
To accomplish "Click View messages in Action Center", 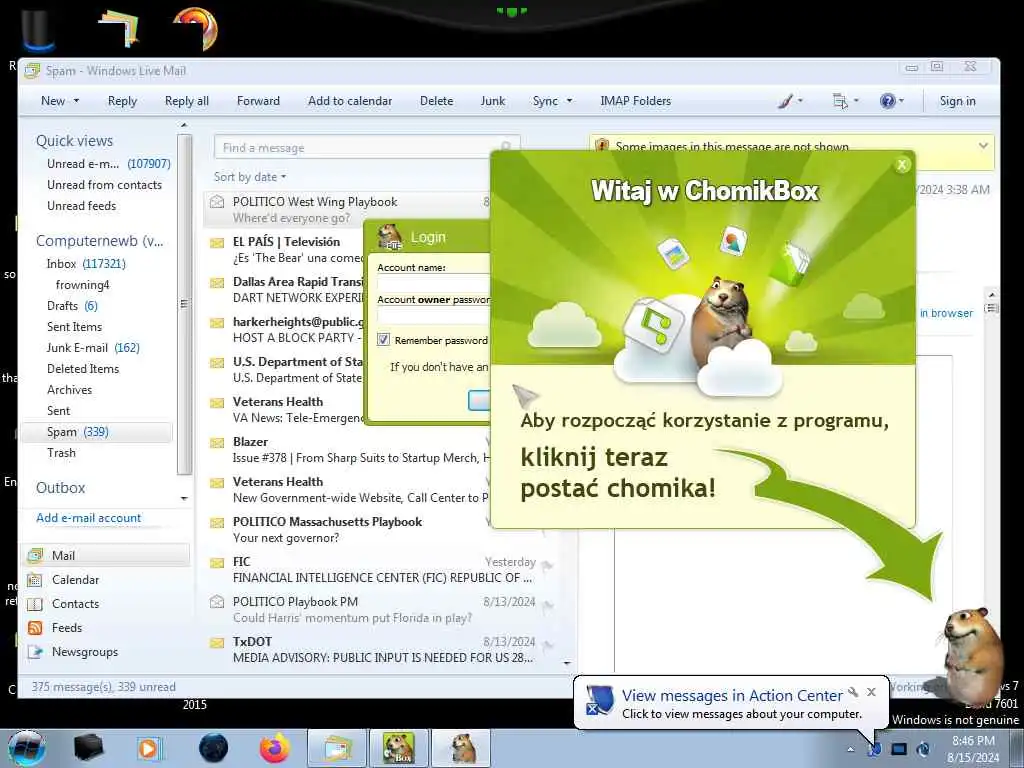I will (x=732, y=696).
